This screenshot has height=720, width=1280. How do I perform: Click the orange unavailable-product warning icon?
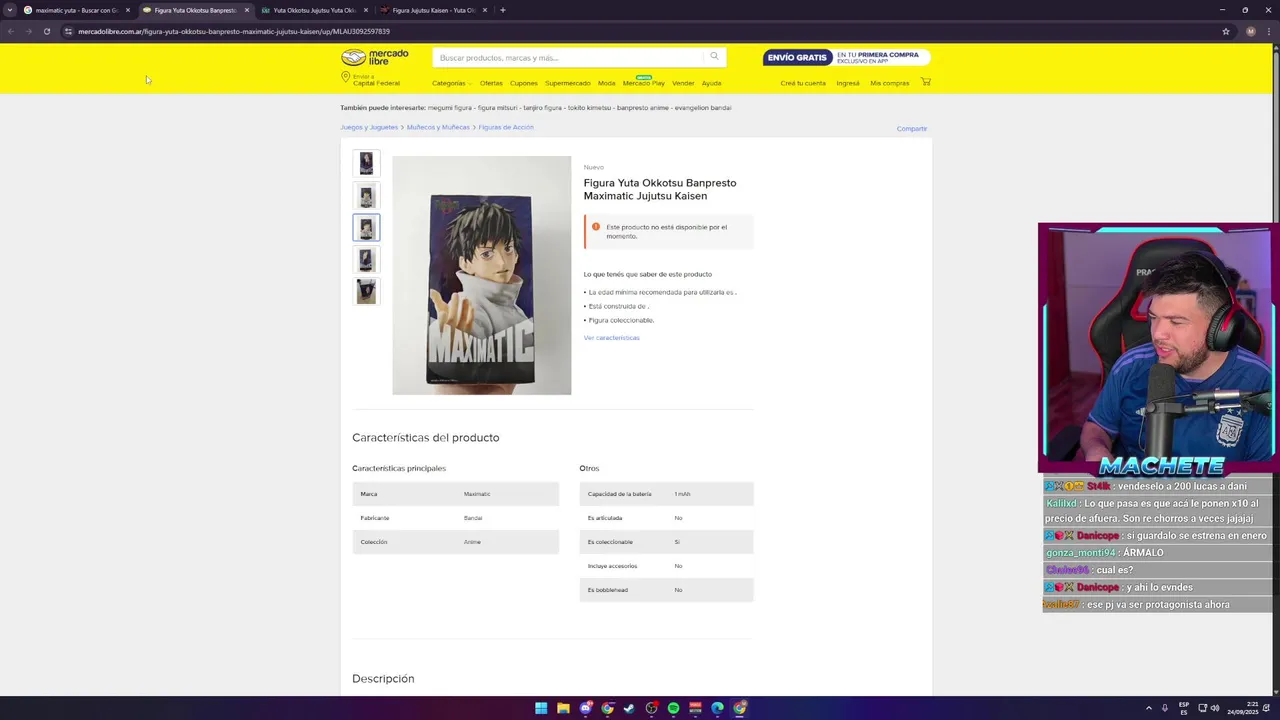pyautogui.click(x=596, y=227)
